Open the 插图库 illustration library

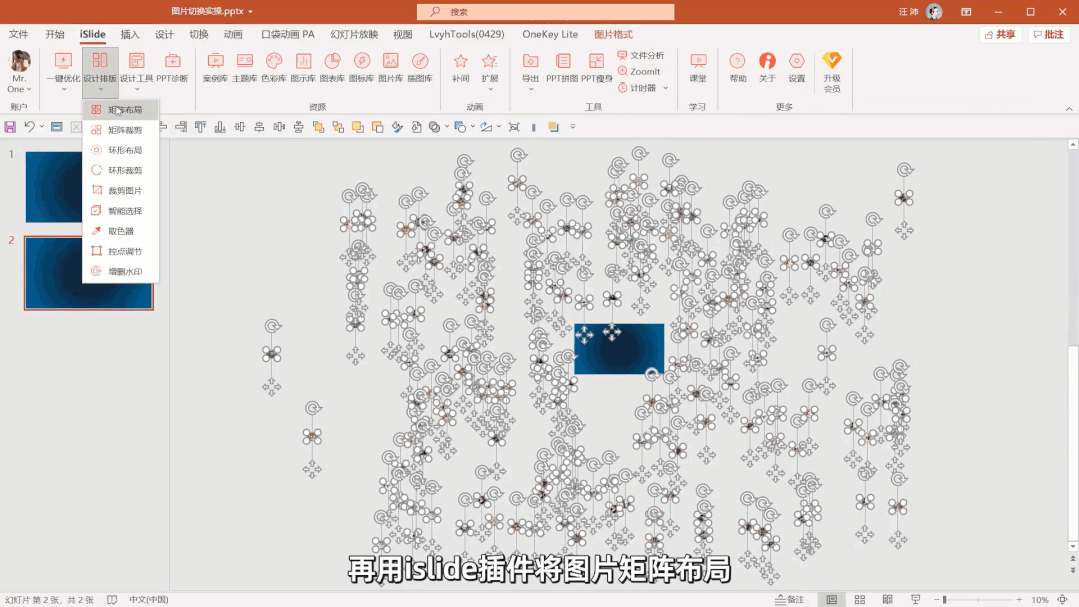pyautogui.click(x=420, y=68)
